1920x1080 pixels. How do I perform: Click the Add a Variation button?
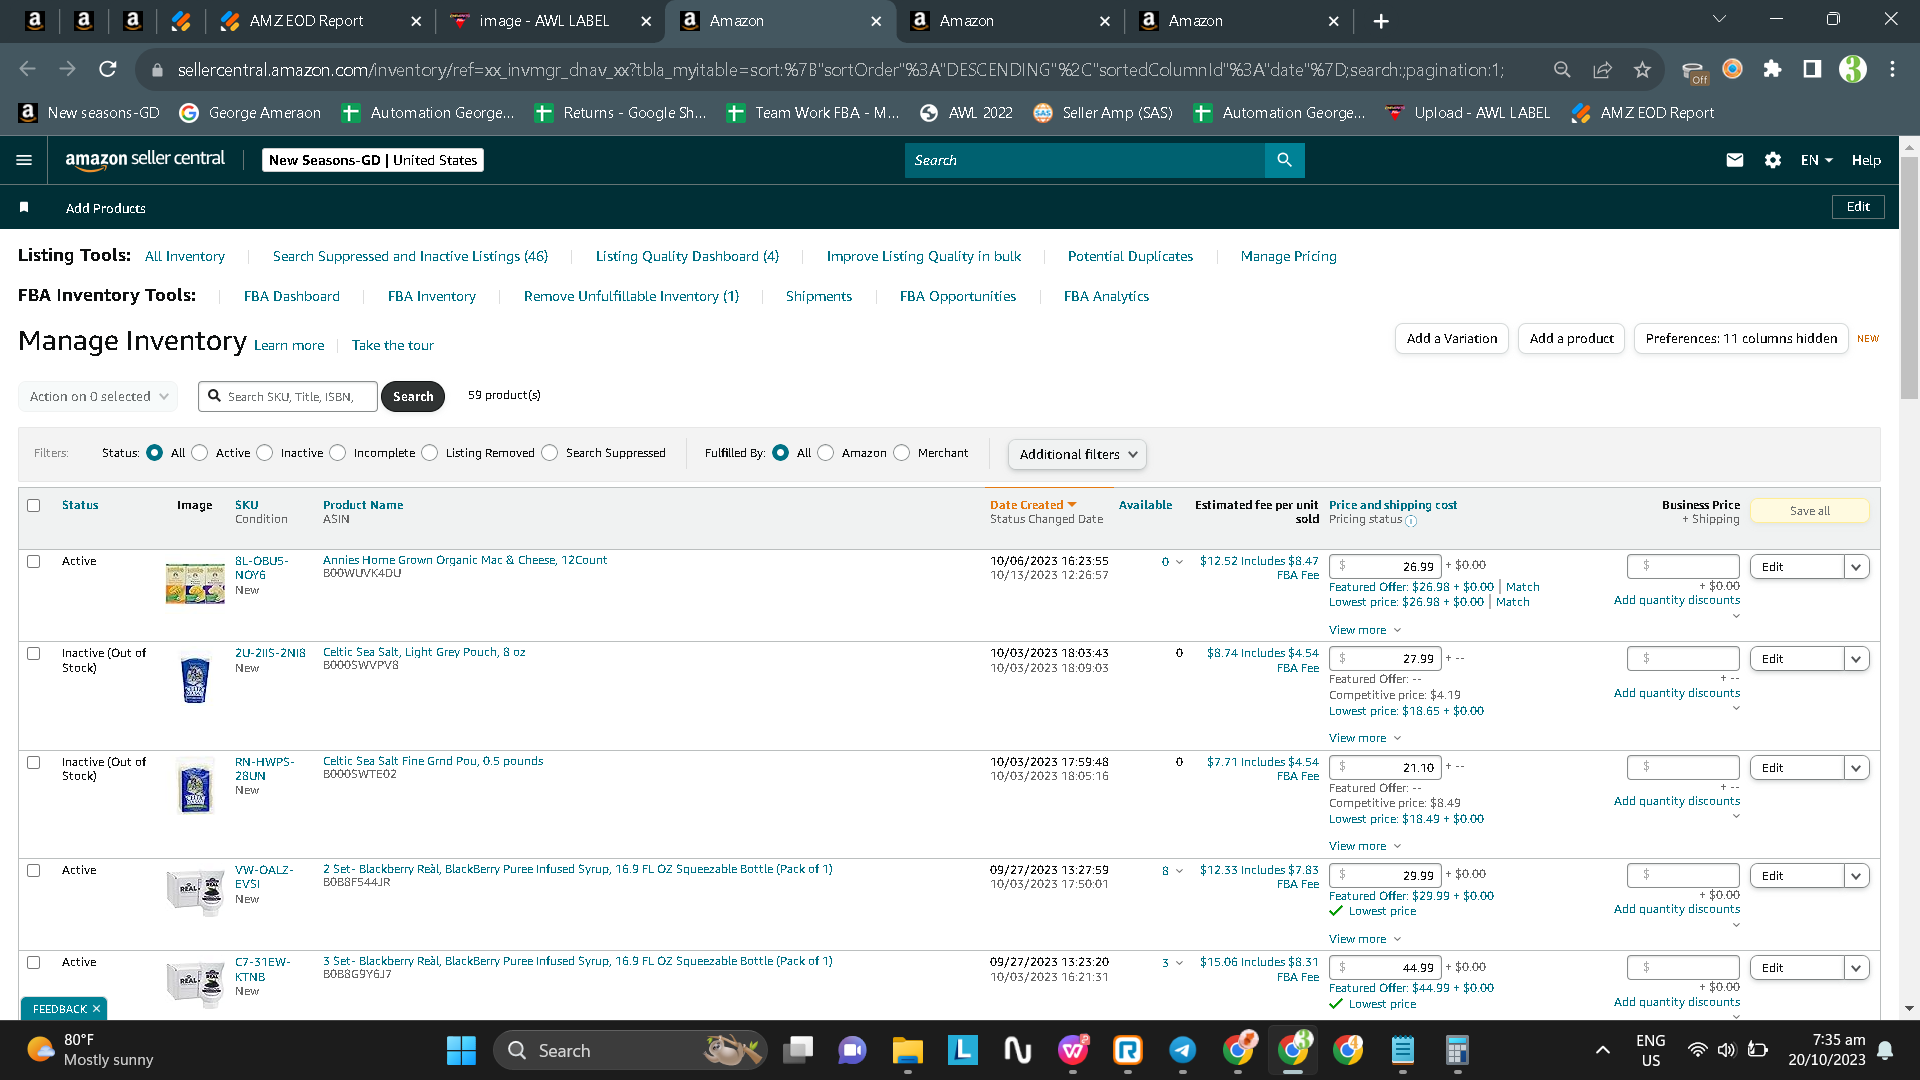coord(1452,339)
